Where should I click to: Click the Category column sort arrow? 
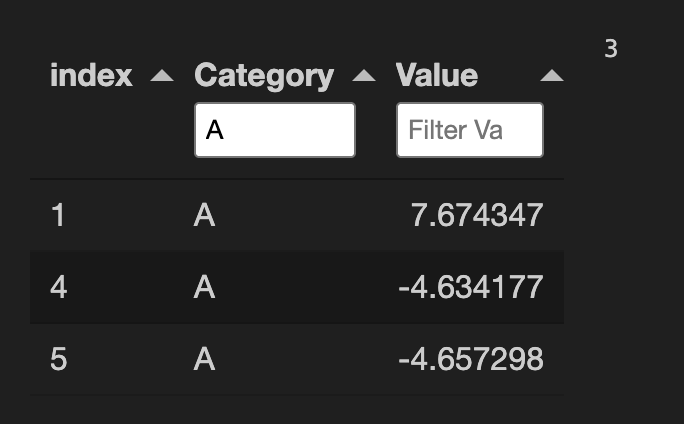[364, 76]
